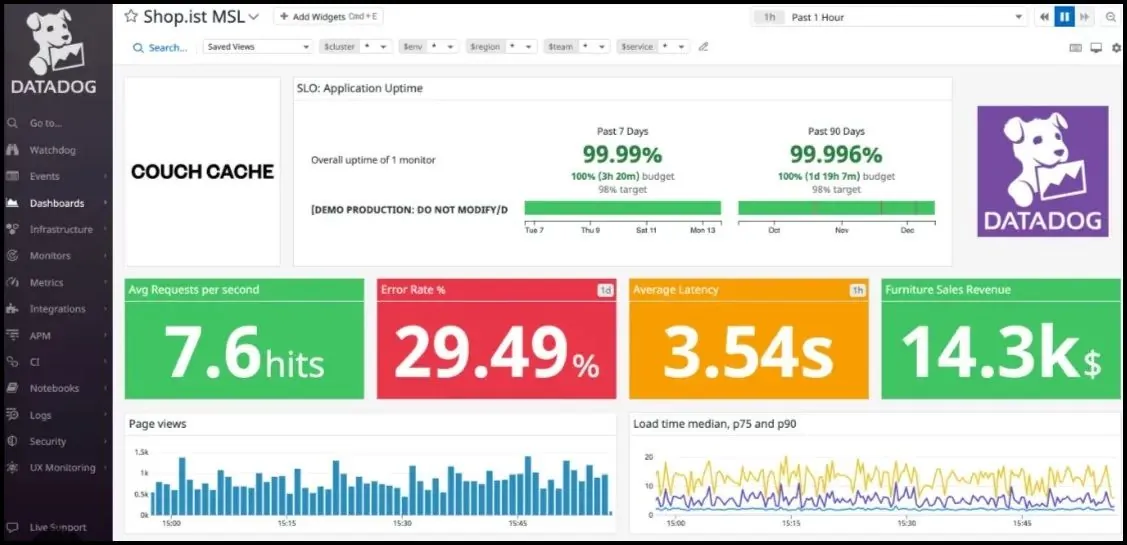1127x545 pixels.
Task: Click the Search field in toolbar
Action: coord(160,47)
